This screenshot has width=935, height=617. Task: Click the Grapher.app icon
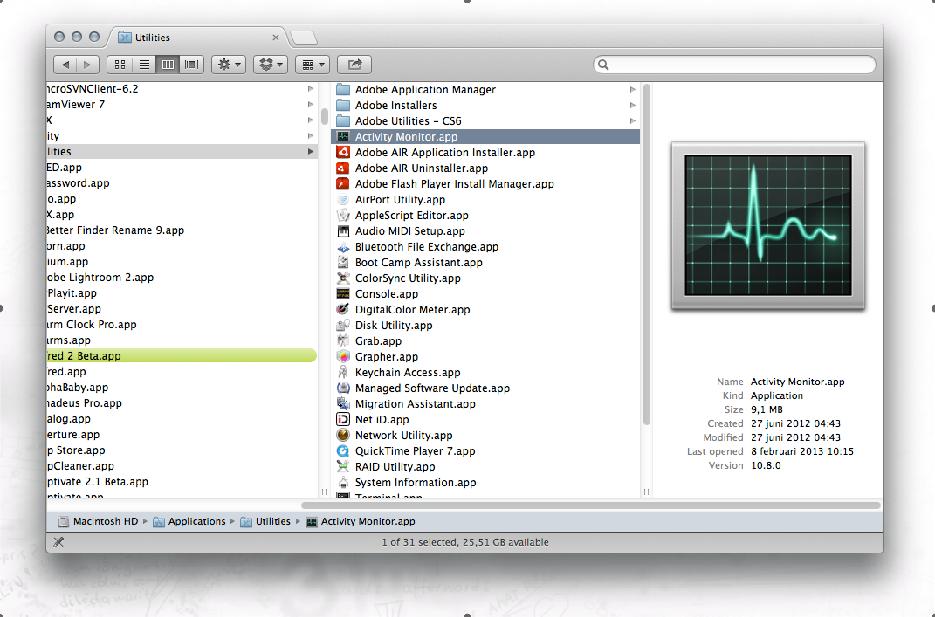click(x=343, y=356)
